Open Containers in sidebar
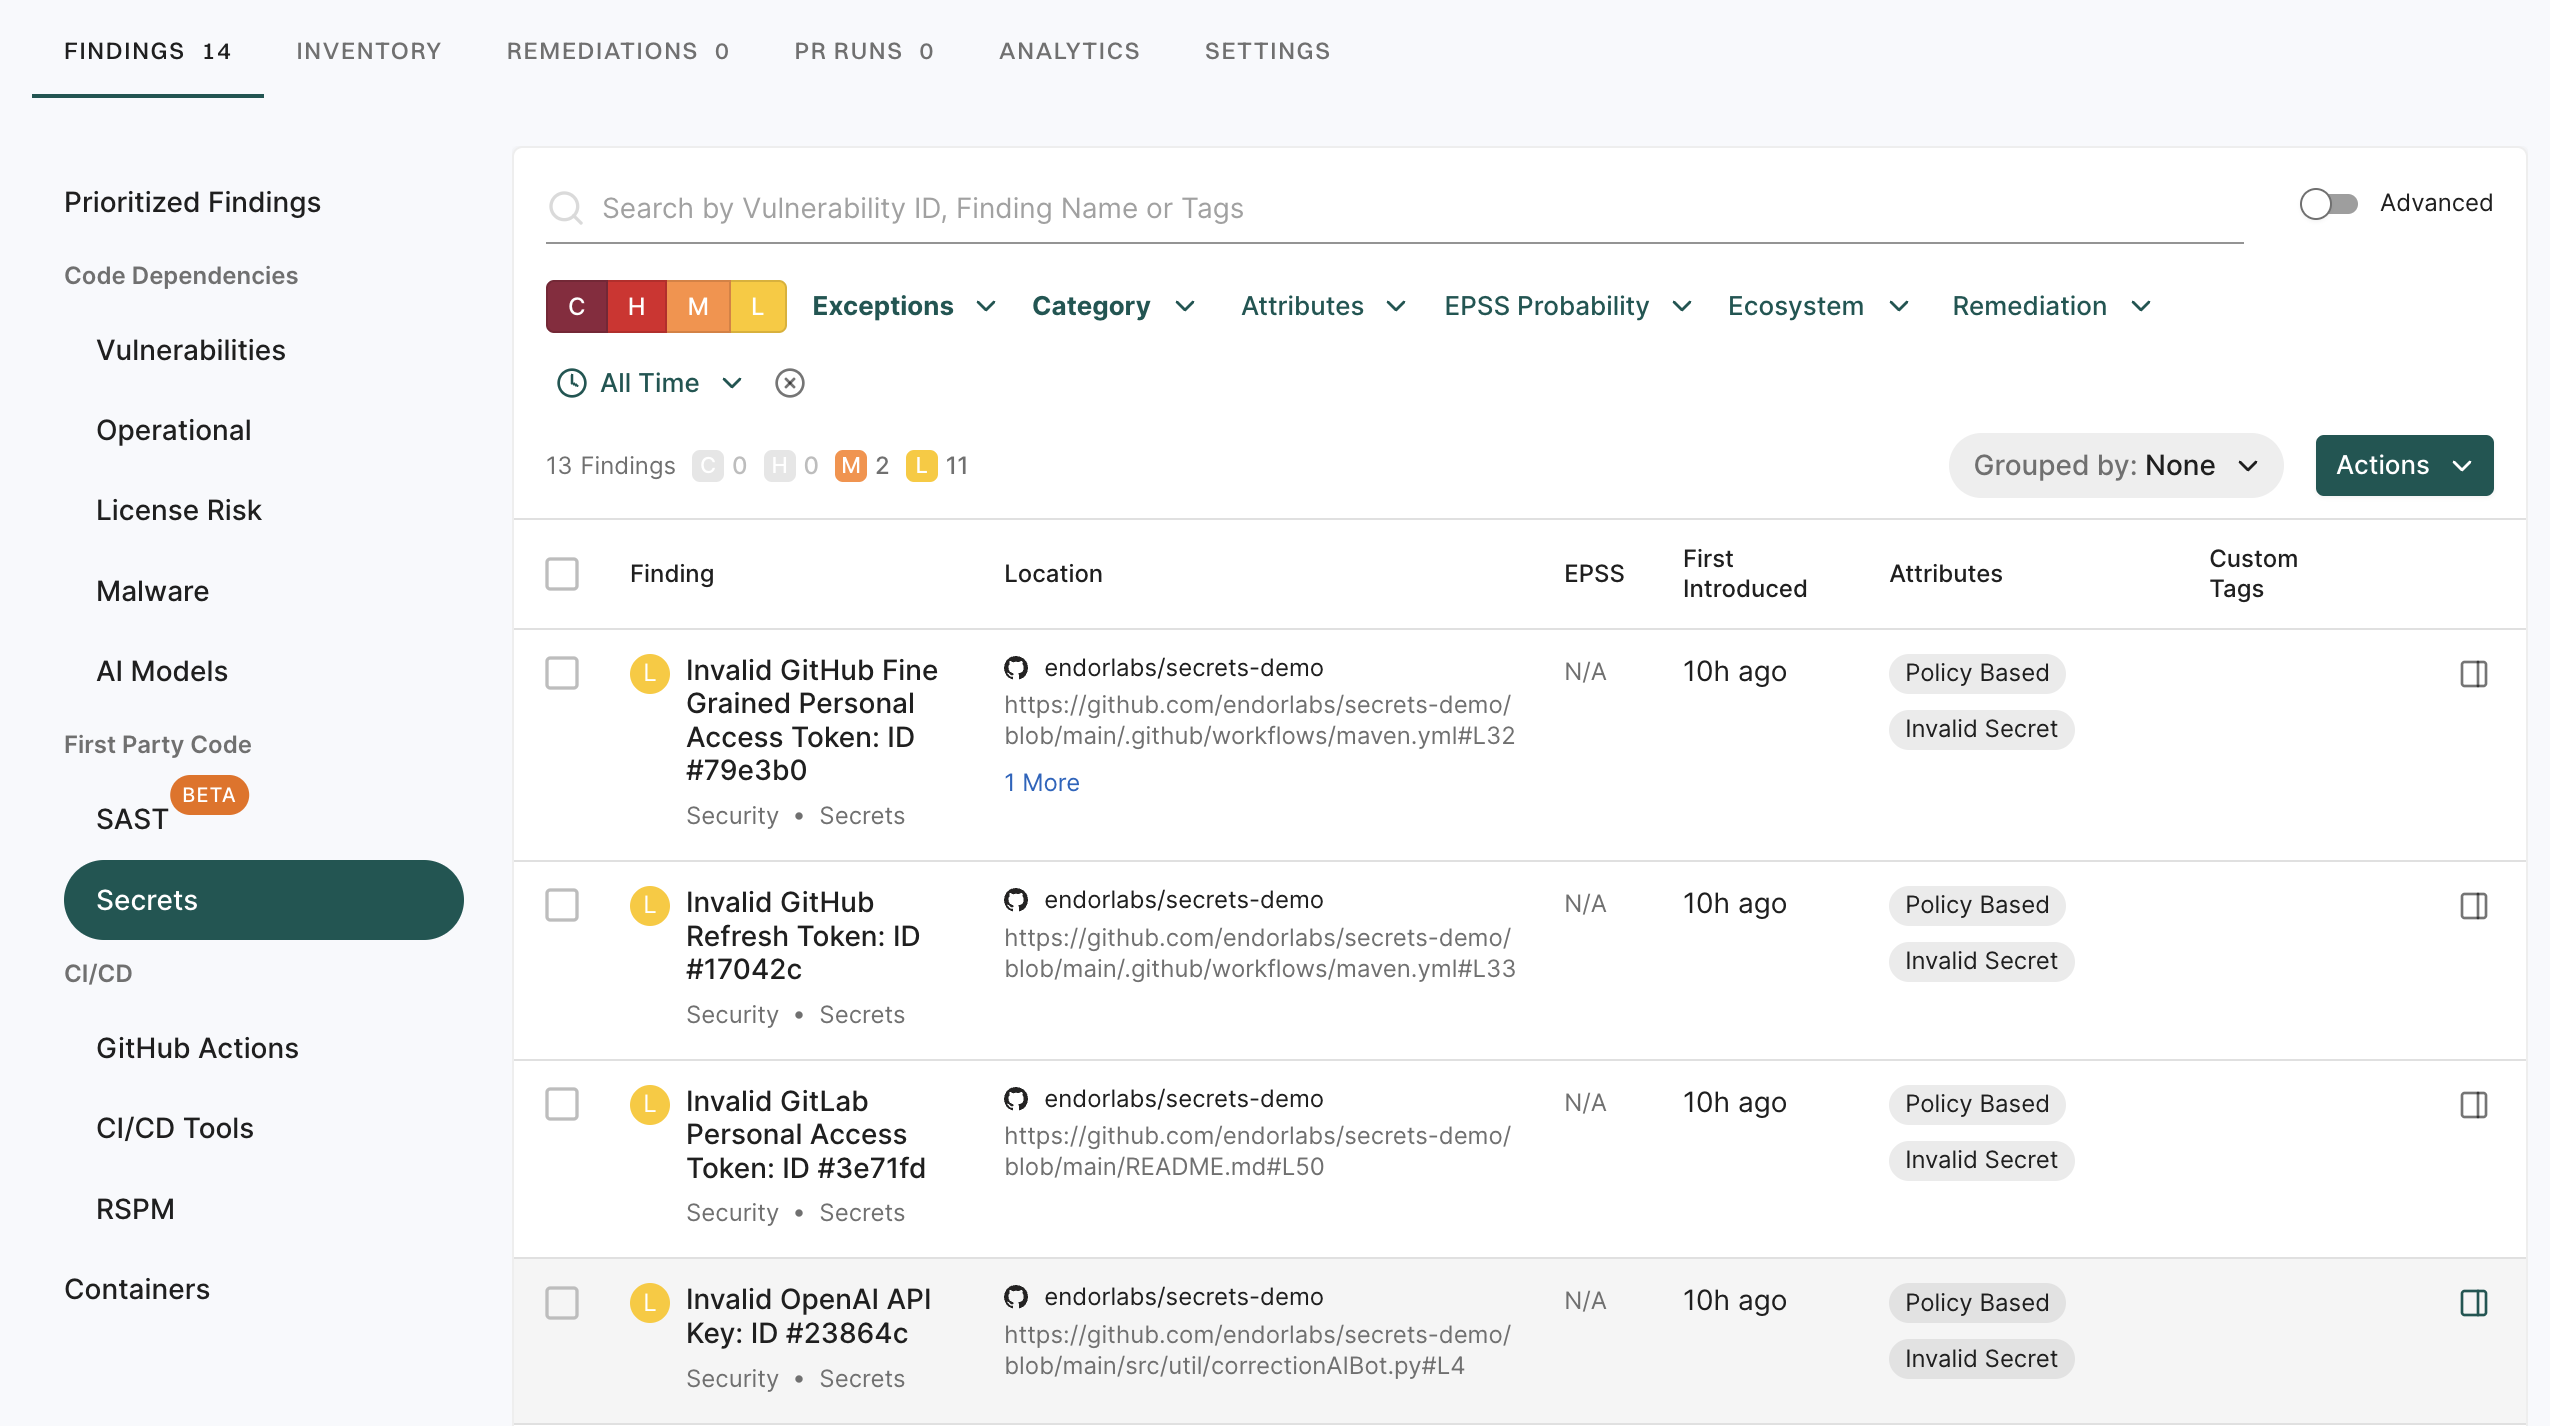The width and height of the screenshot is (2550, 1426). point(137,1289)
